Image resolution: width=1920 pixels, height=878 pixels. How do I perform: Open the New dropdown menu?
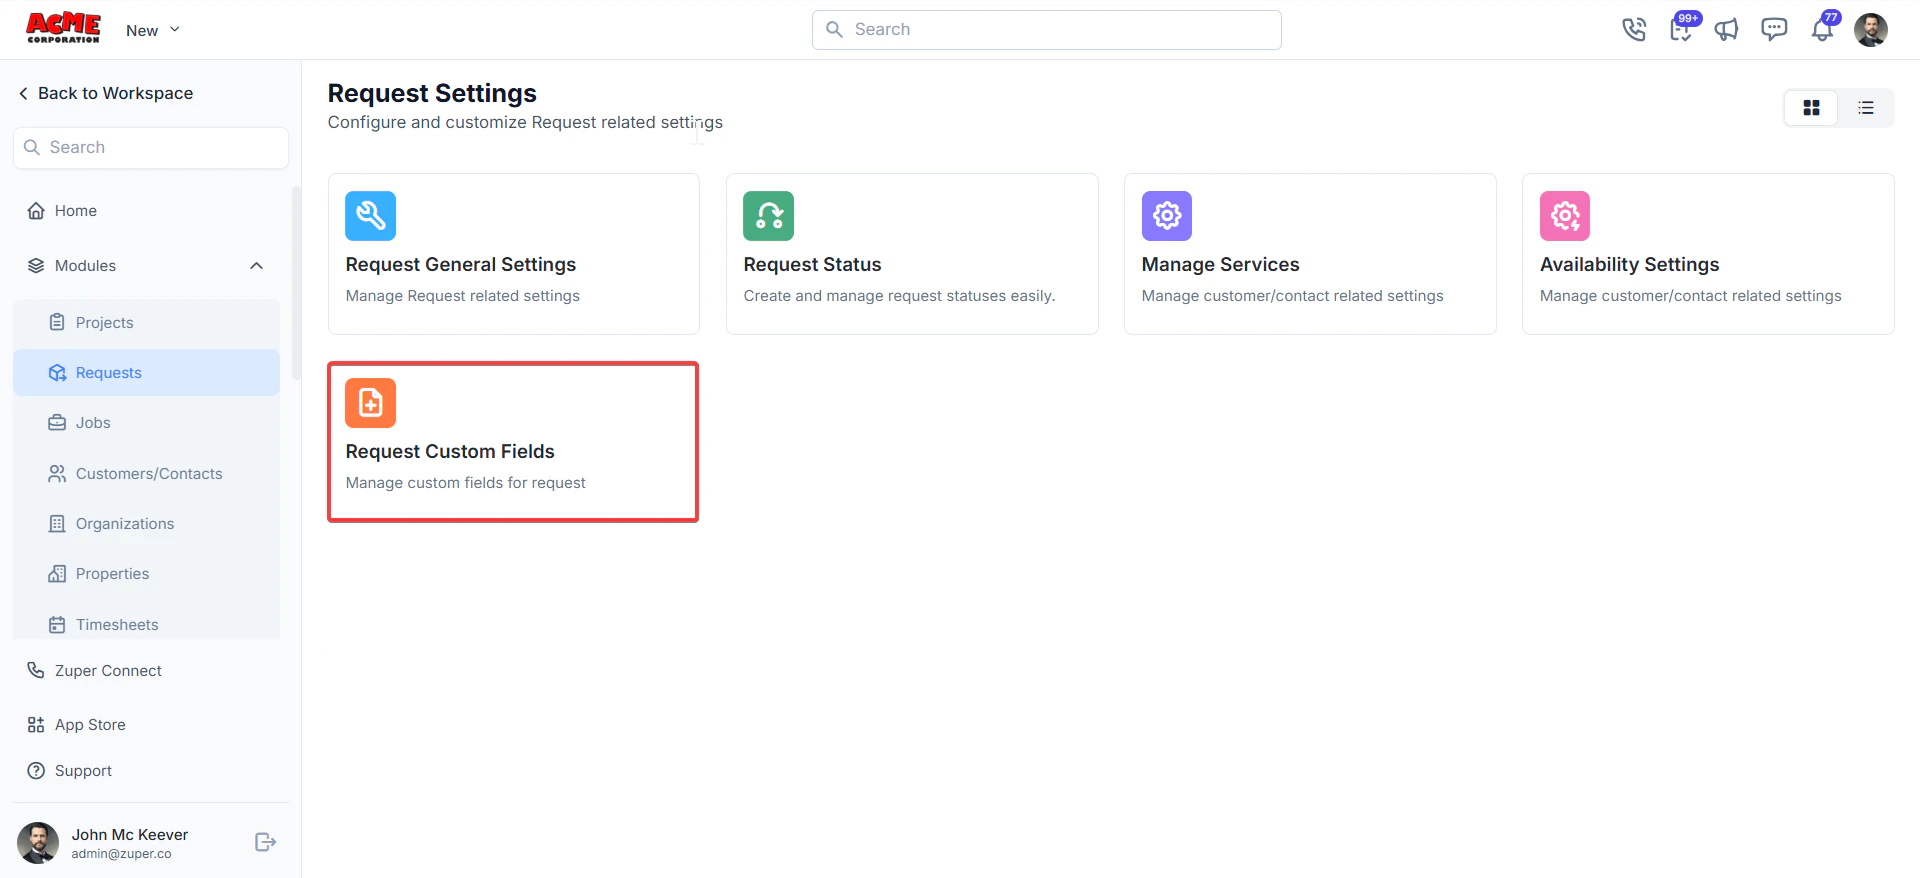(153, 30)
